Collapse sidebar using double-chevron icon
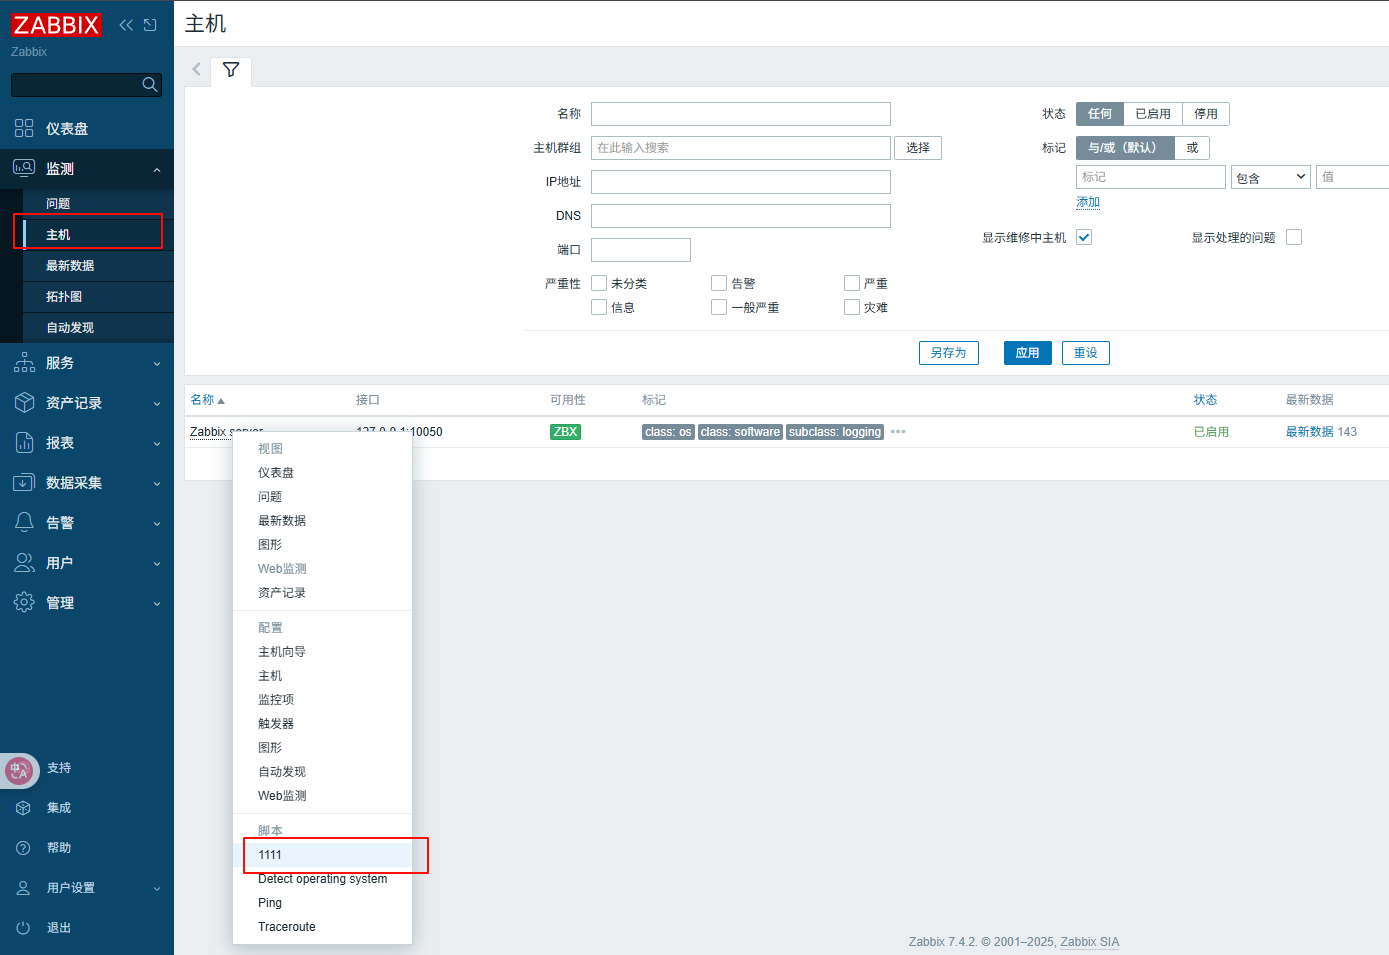Screen dimensions: 1389x955 click(126, 25)
